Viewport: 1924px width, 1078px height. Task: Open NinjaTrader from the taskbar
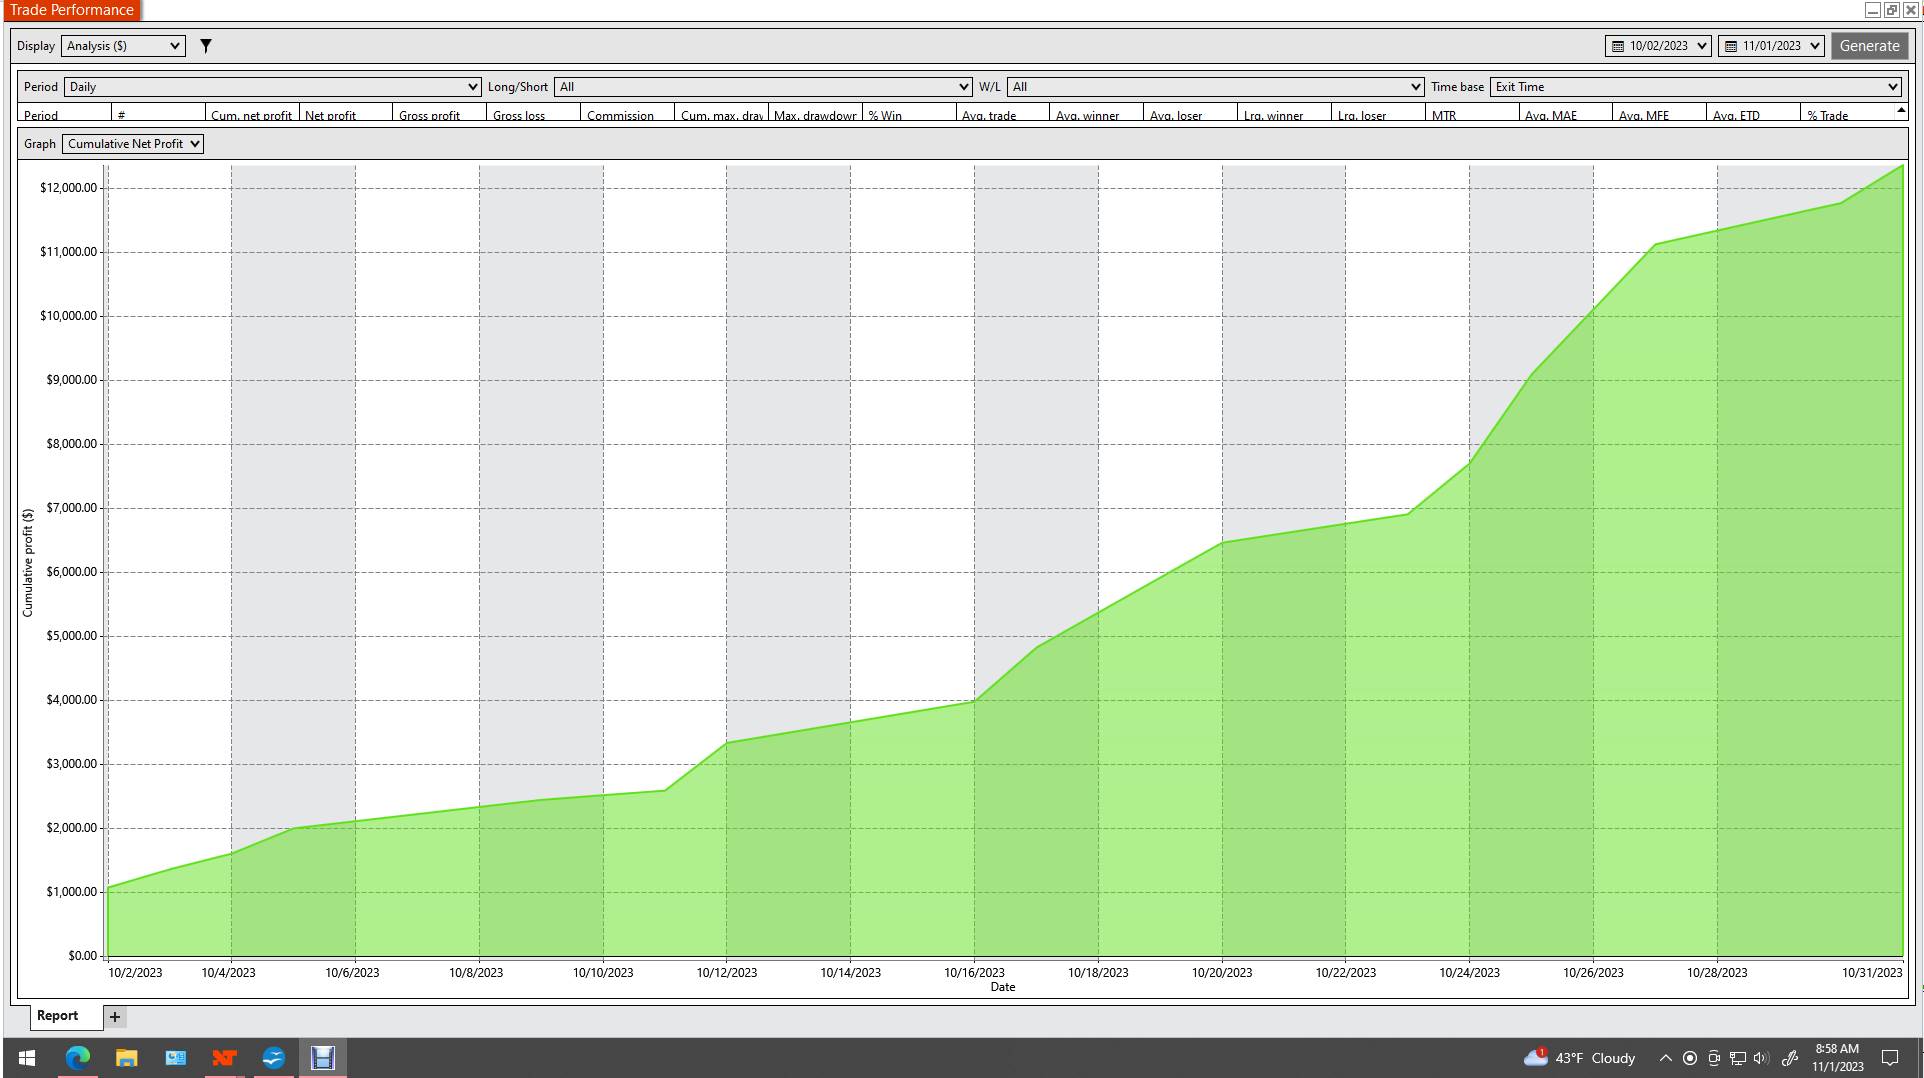coord(224,1058)
